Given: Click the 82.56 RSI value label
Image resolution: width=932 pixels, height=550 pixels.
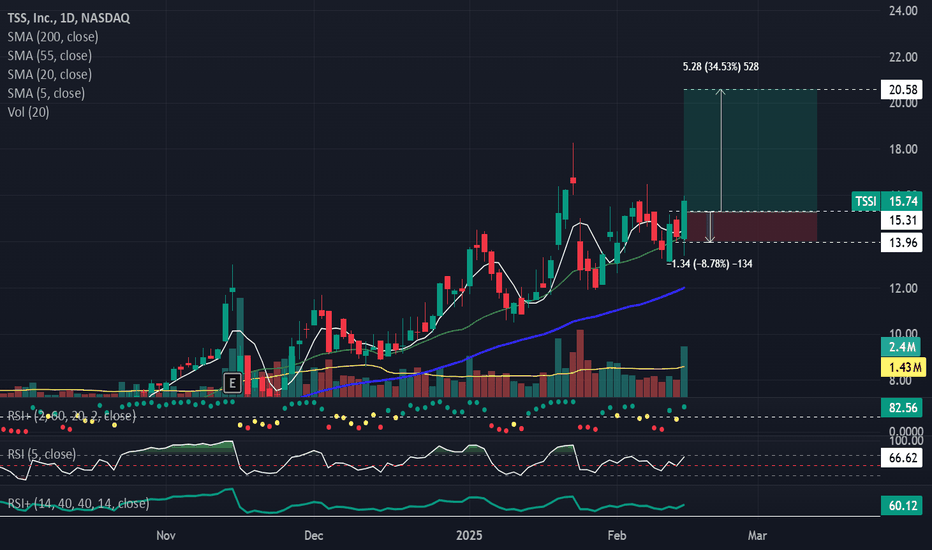Looking at the screenshot, I should [x=902, y=408].
